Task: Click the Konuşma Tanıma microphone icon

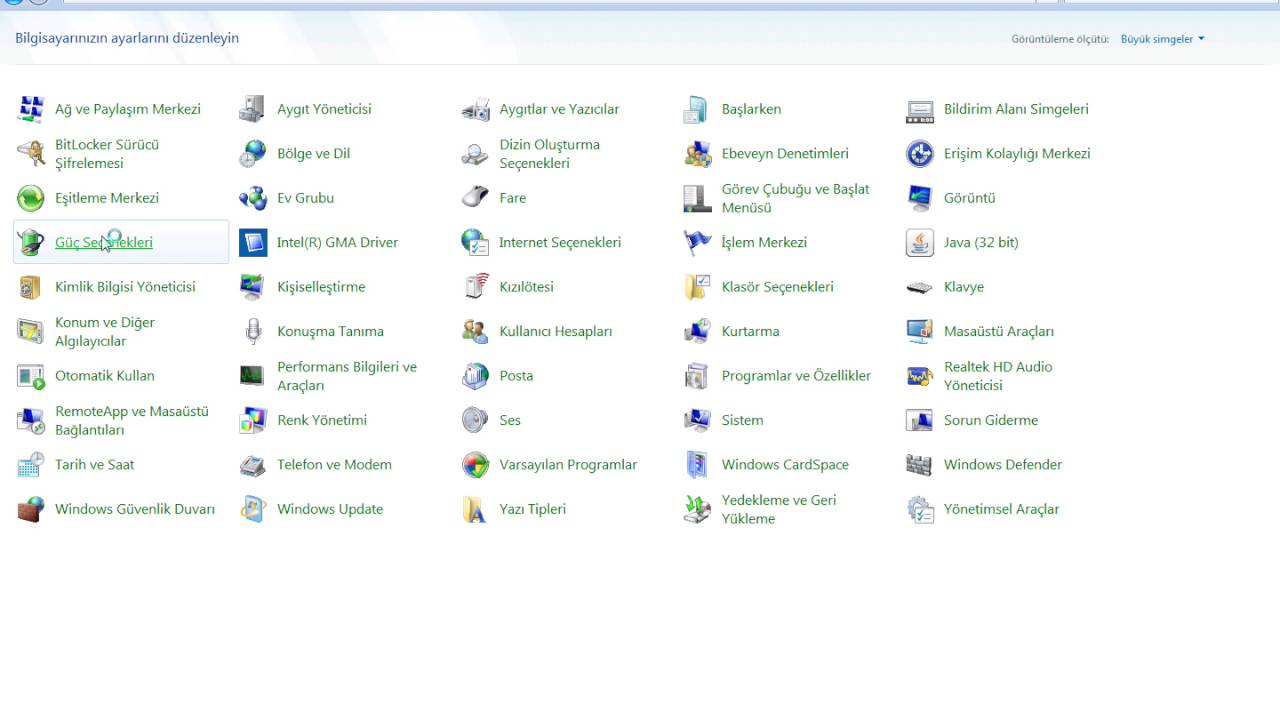Action: click(253, 331)
